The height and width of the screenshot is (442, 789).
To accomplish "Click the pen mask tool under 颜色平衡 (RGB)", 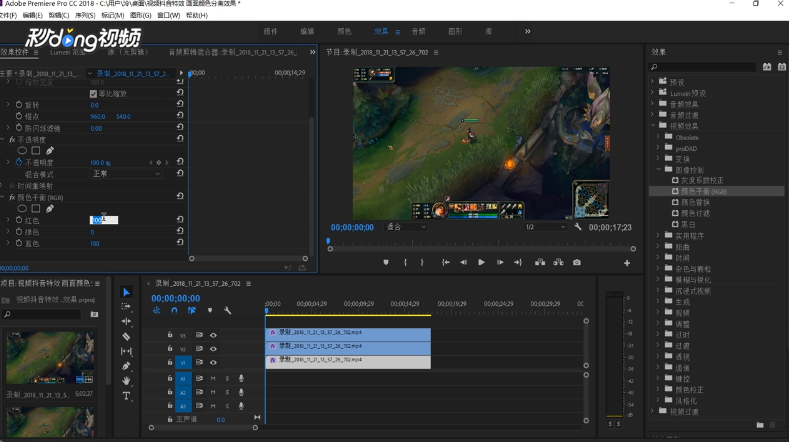I will pos(50,208).
